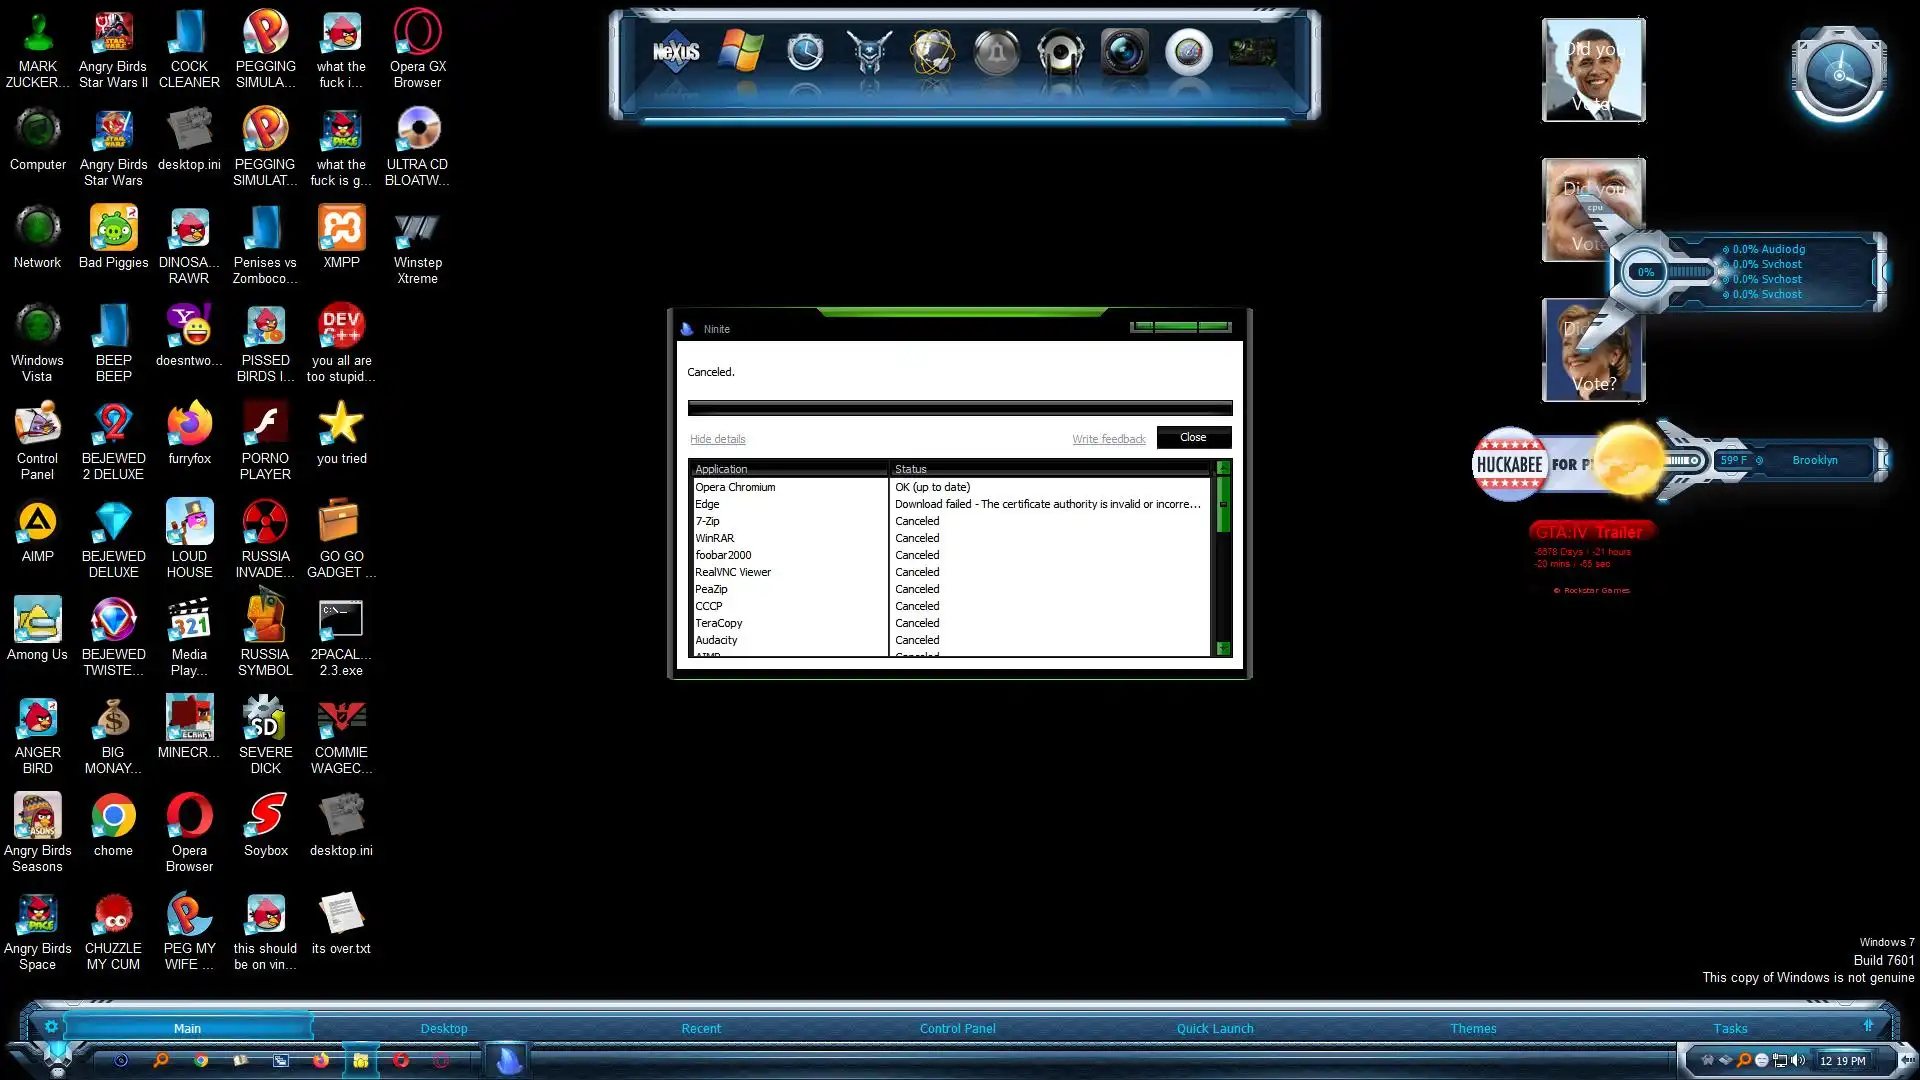The height and width of the screenshot is (1080, 1920).
Task: Open the Windows flag dock icon
Action: click(741, 52)
